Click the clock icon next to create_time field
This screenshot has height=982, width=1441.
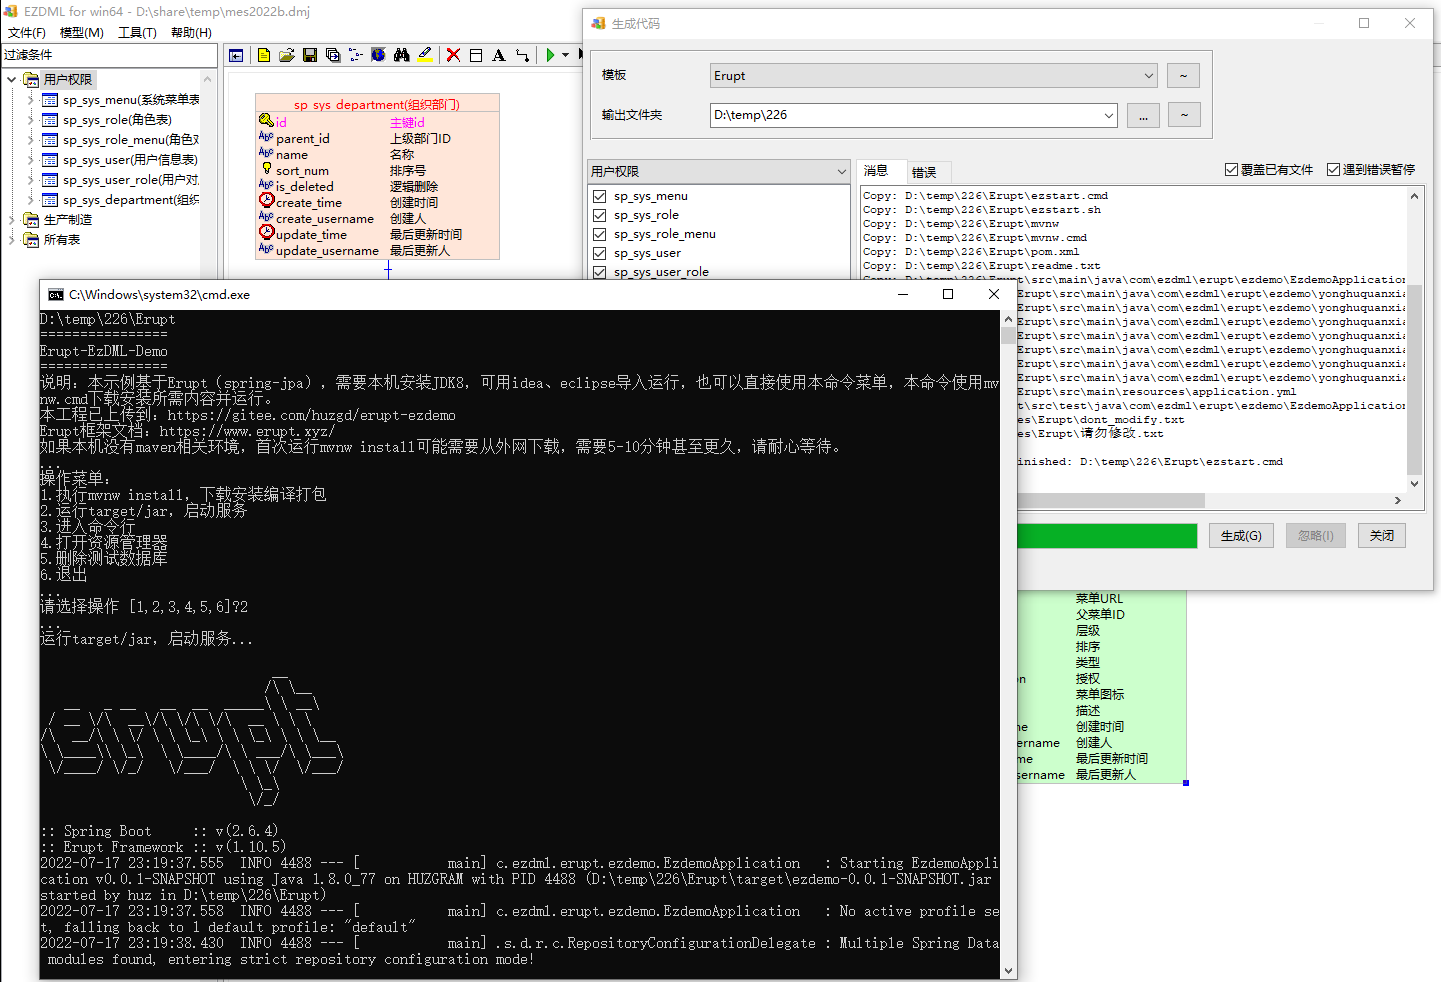(266, 200)
